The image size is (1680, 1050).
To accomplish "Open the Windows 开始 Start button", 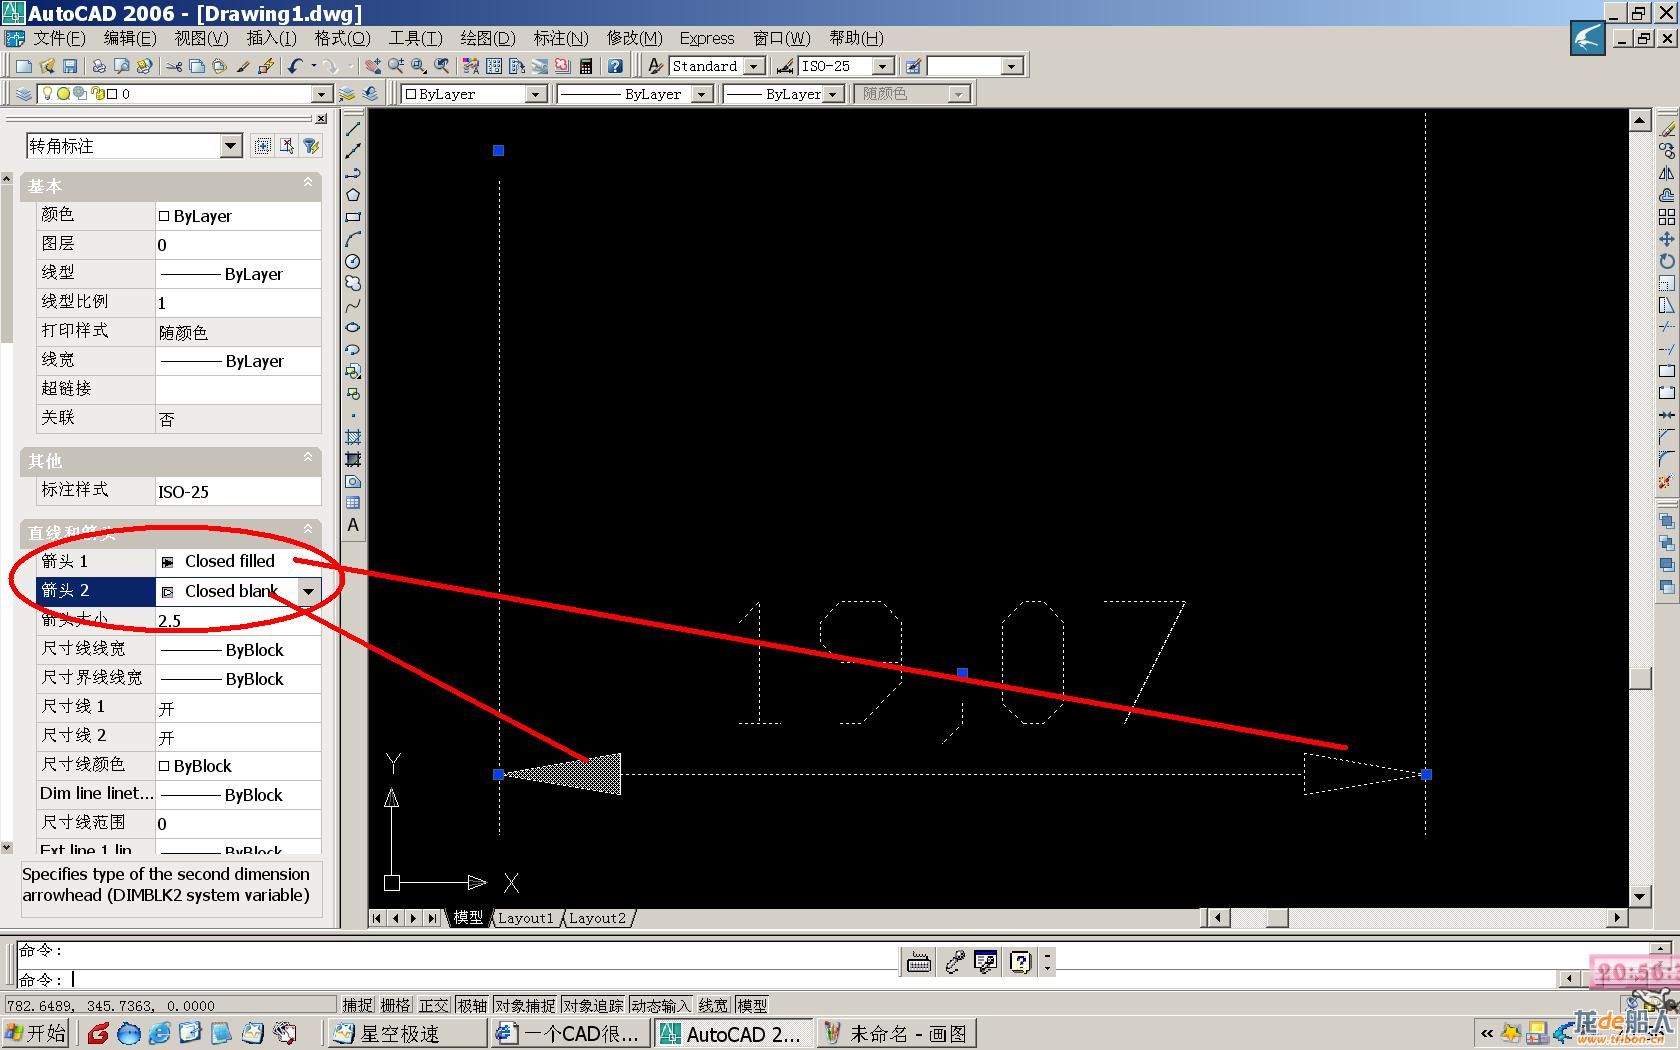I will tap(36, 1033).
